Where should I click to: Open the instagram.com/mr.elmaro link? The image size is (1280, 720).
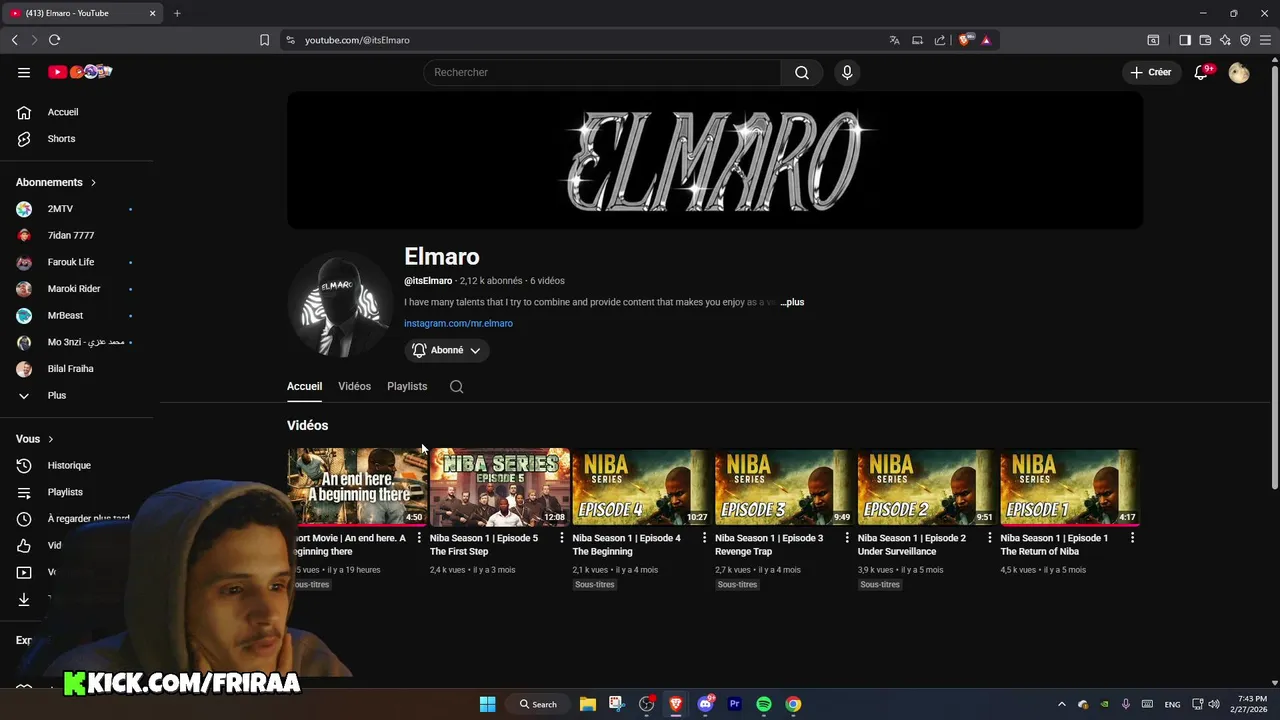coord(458,323)
